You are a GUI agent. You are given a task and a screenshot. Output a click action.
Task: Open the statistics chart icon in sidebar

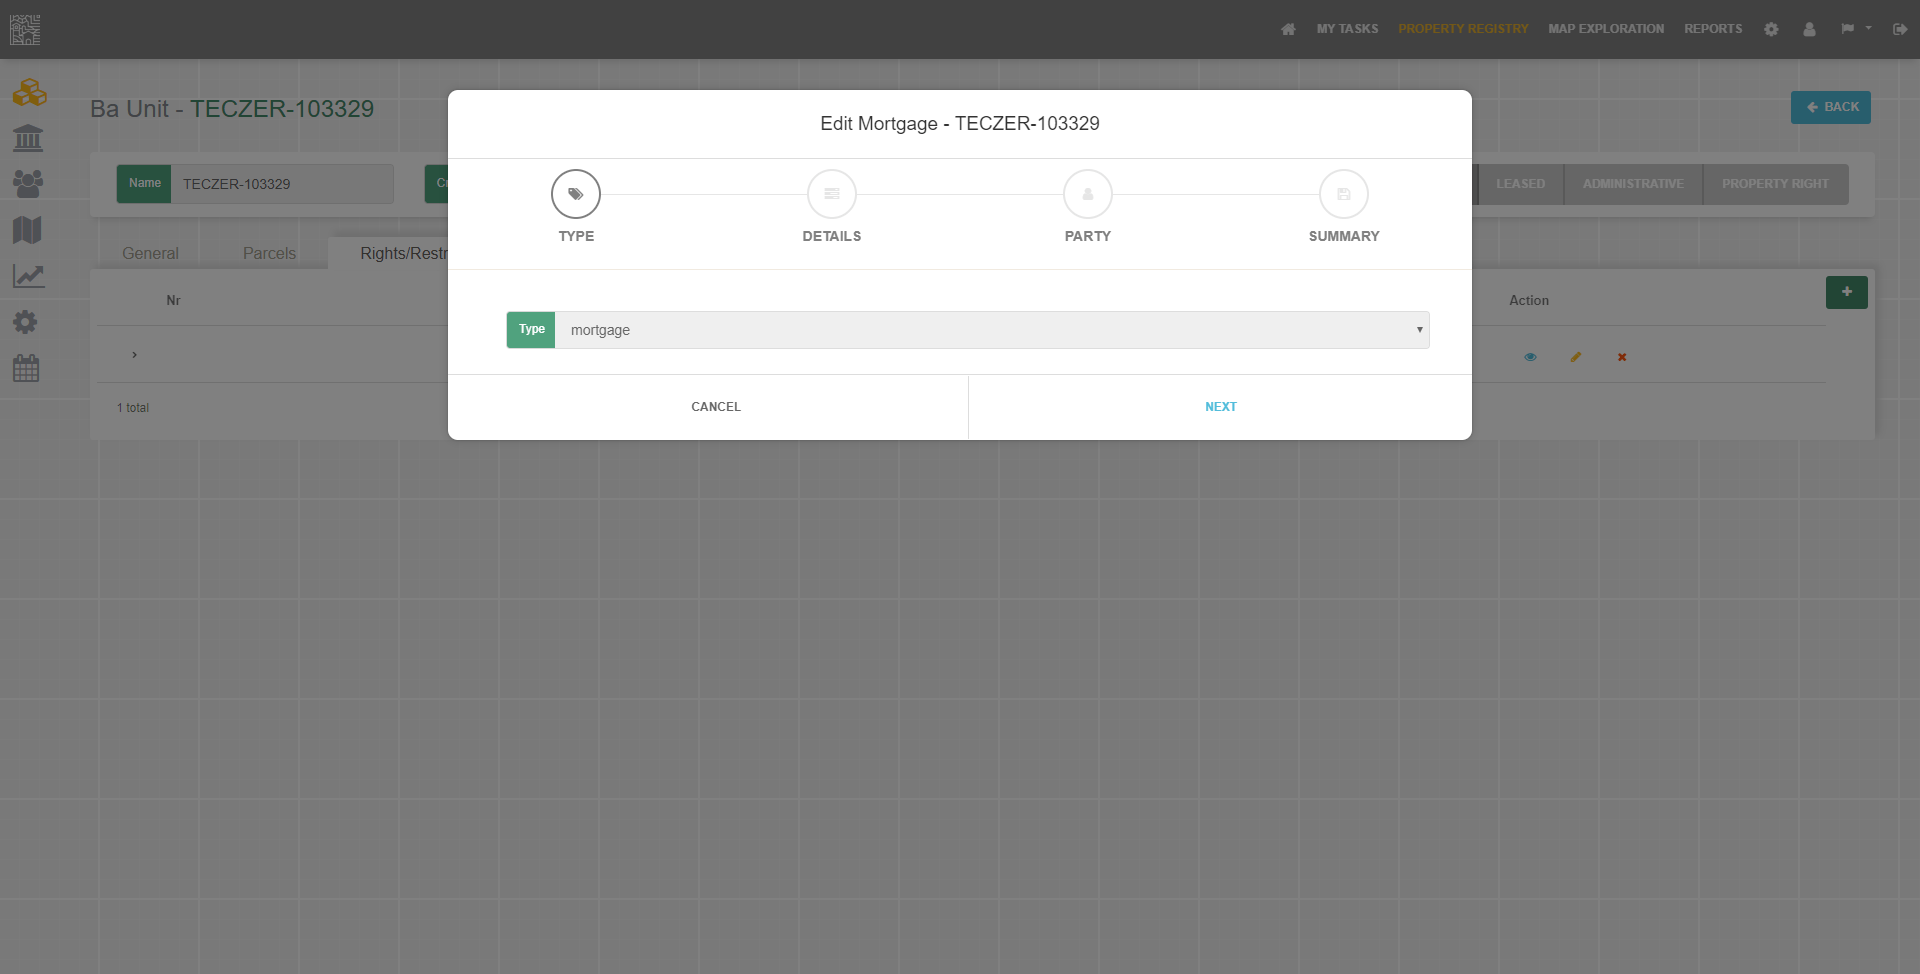[28, 276]
